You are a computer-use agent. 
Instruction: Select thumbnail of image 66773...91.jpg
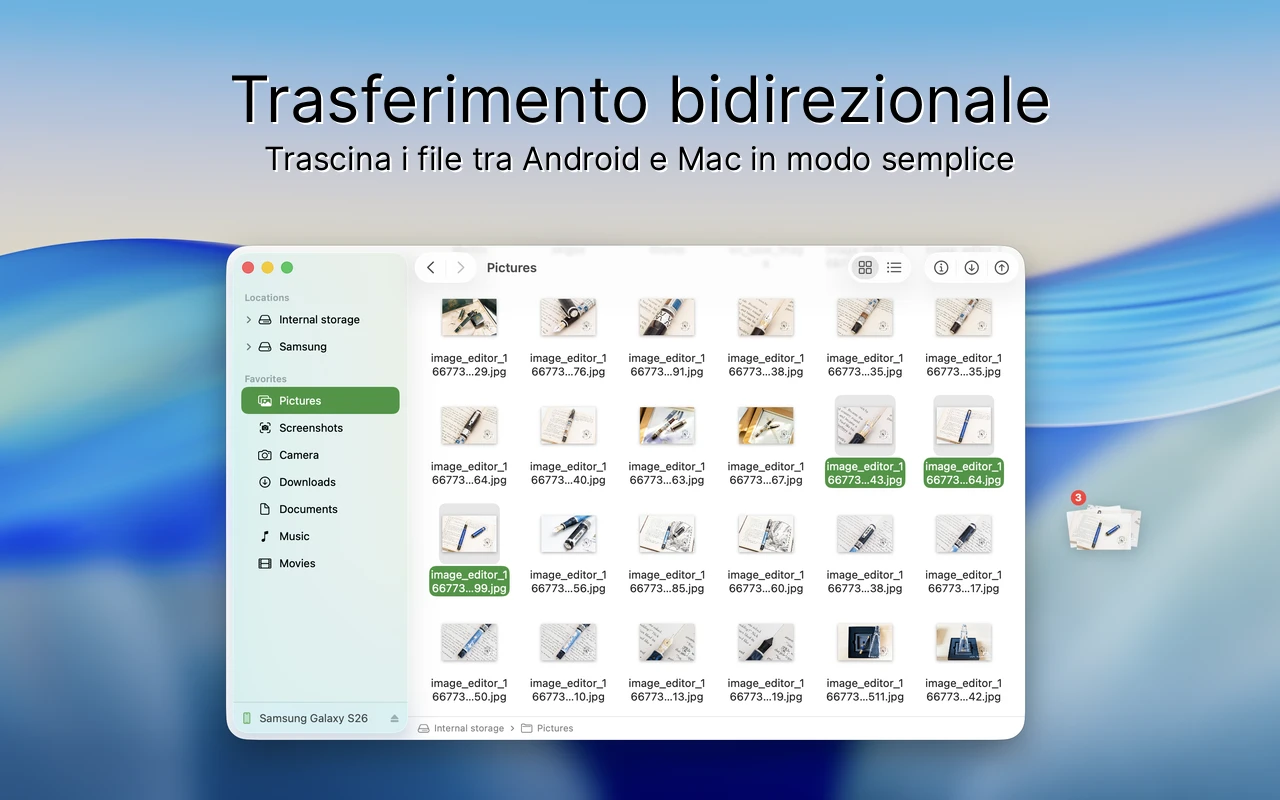667,317
